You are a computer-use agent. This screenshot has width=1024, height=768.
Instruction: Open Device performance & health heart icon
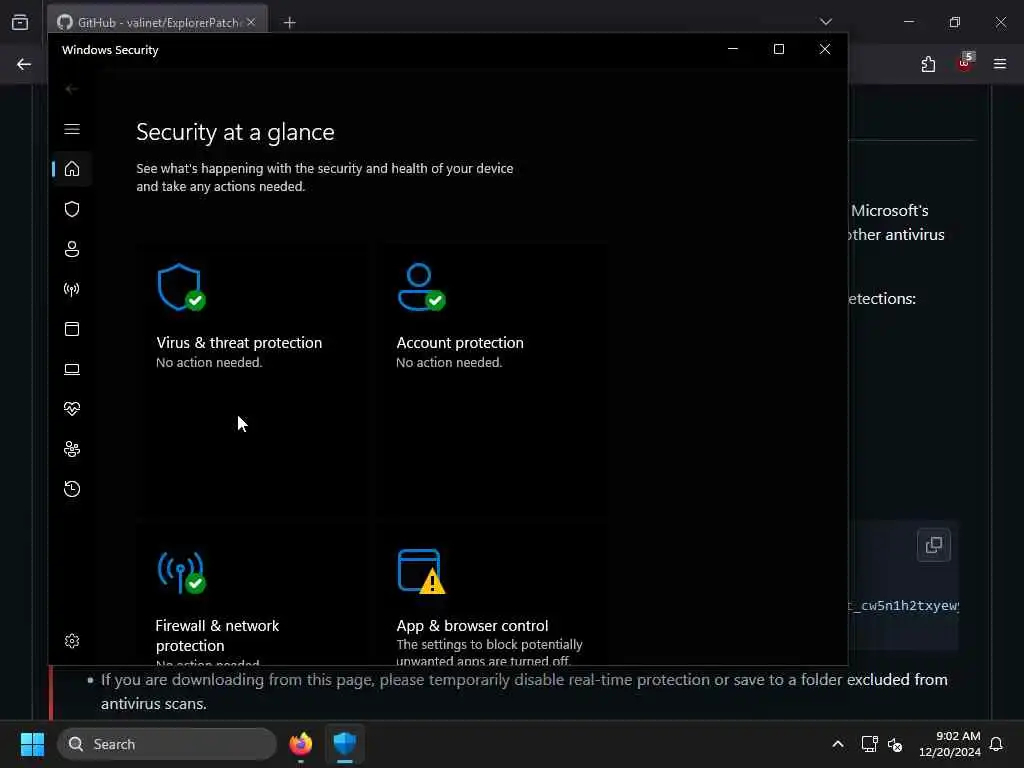click(72, 409)
